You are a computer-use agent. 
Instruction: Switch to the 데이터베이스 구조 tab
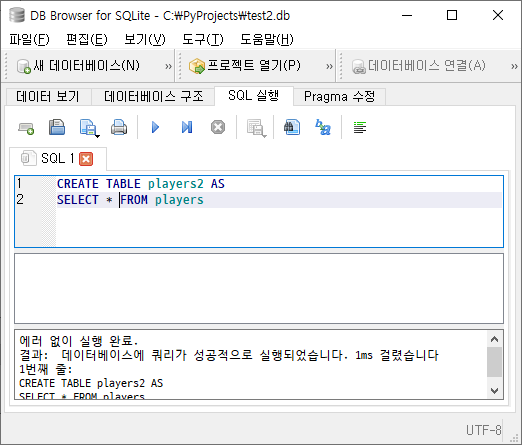pos(153,97)
